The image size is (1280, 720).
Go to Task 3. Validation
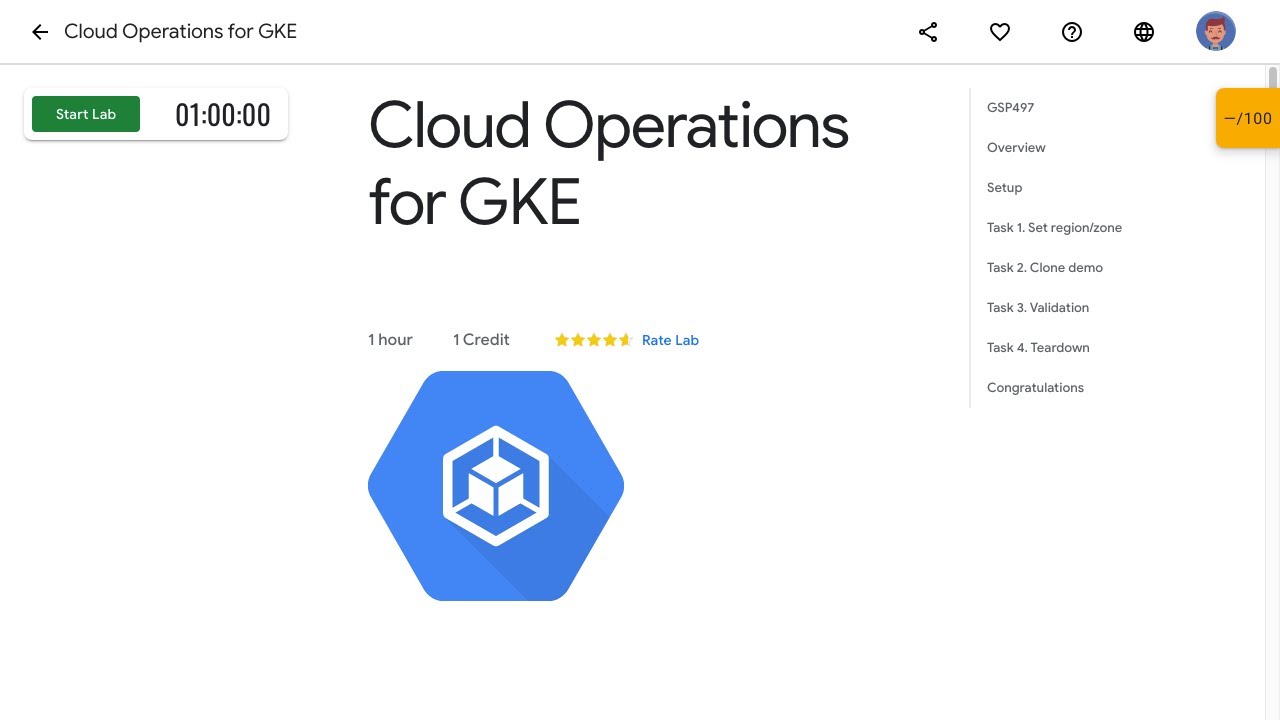tap(1038, 308)
